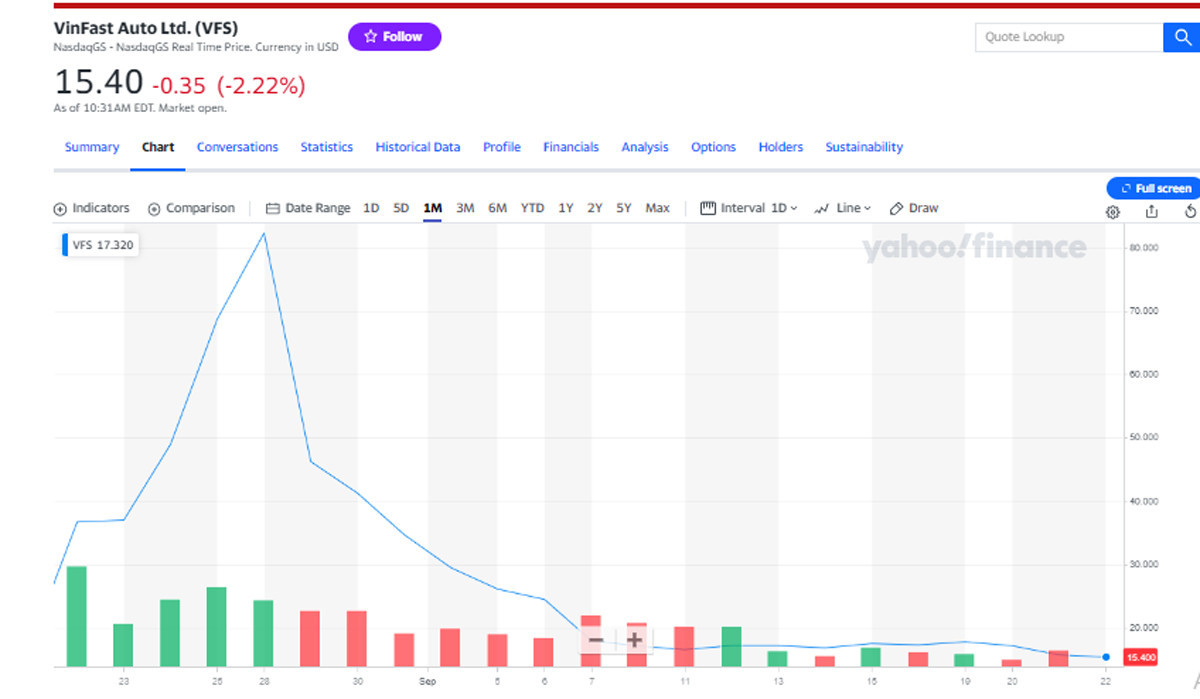The image size is (1200, 699).
Task: Open the Line chart type dropdown
Action: (842, 208)
